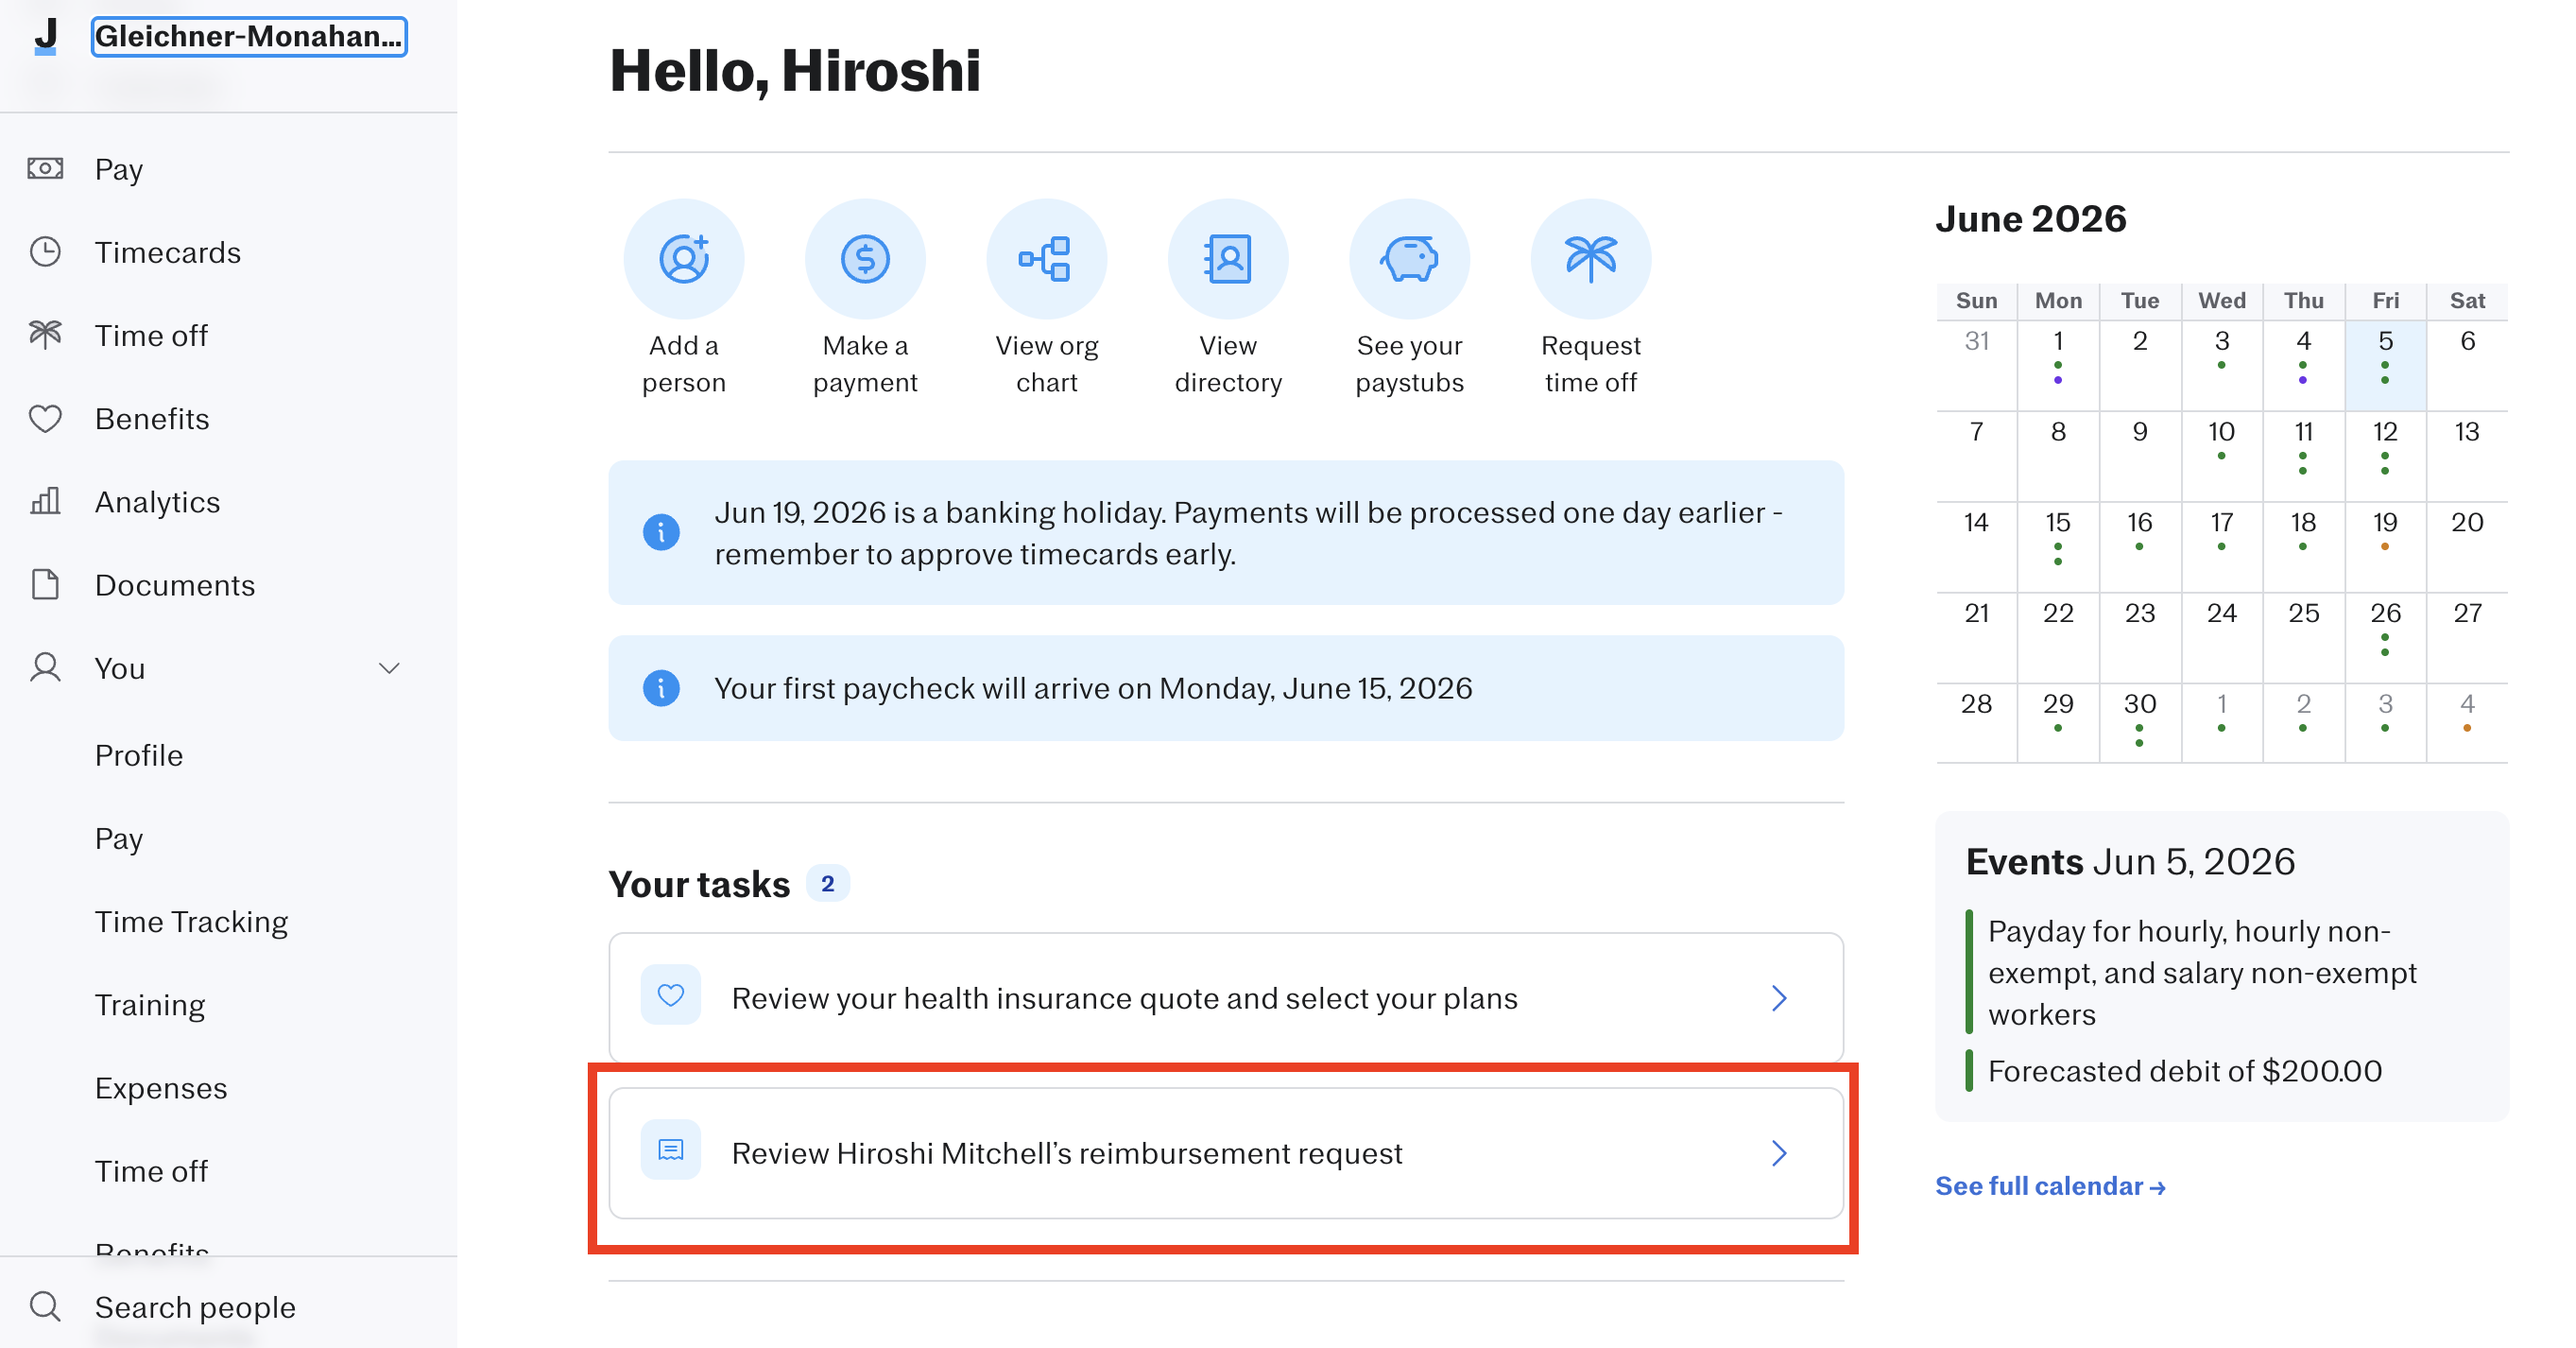Image resolution: width=2576 pixels, height=1348 pixels.
Task: Click the You person icon
Action: (45, 667)
